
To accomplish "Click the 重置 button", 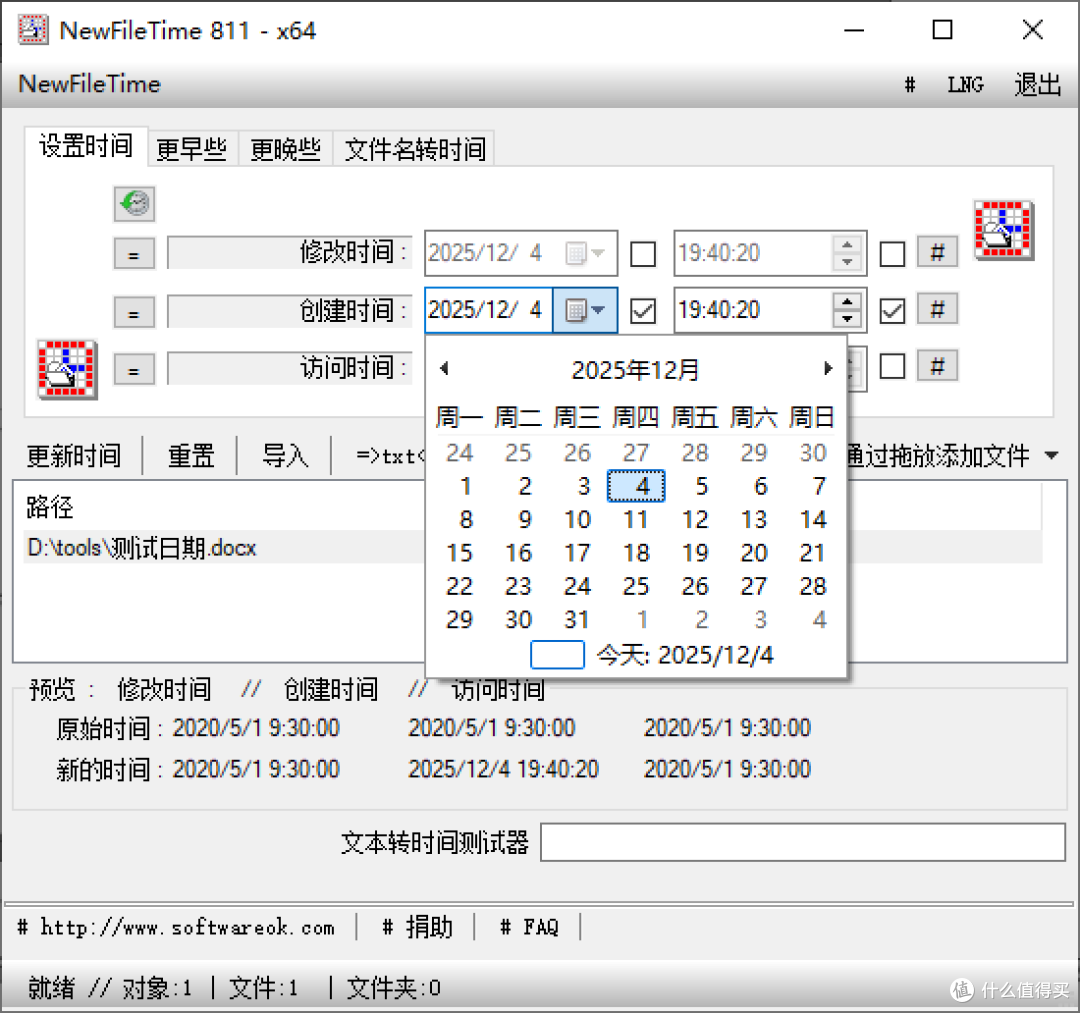I will (191, 455).
